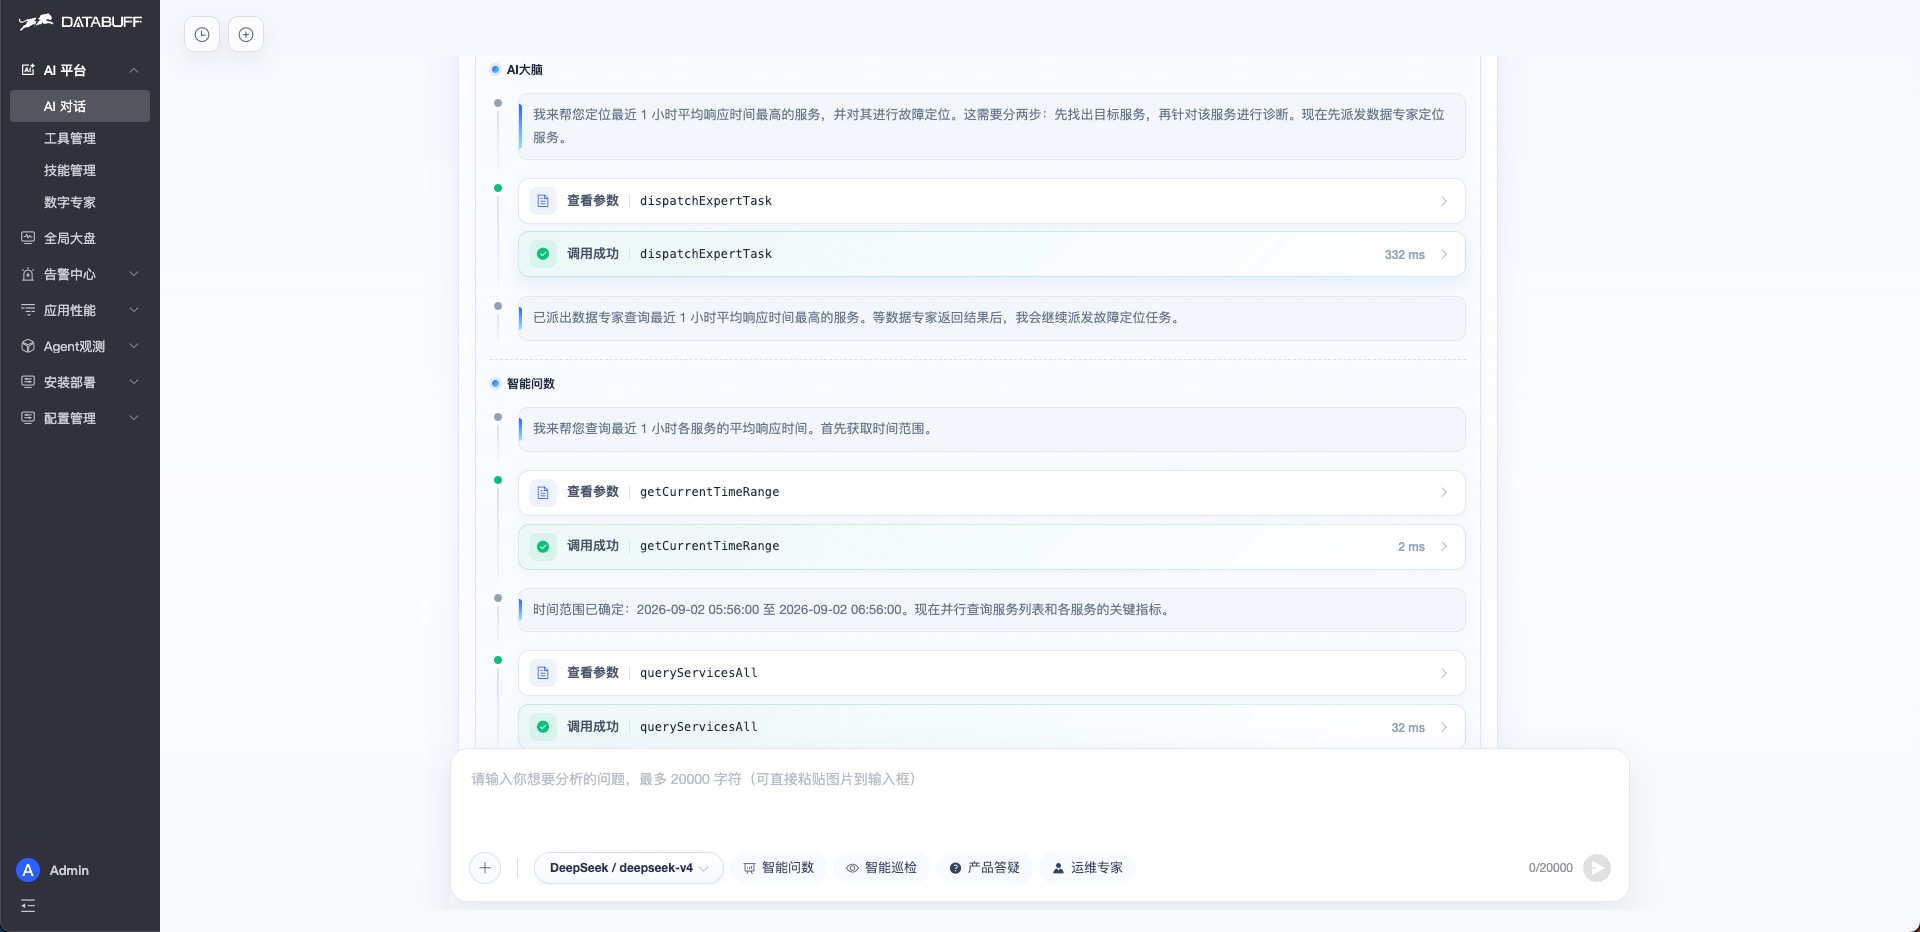Open 全局大盘 menu item
This screenshot has height=932, width=1920.
[80, 238]
